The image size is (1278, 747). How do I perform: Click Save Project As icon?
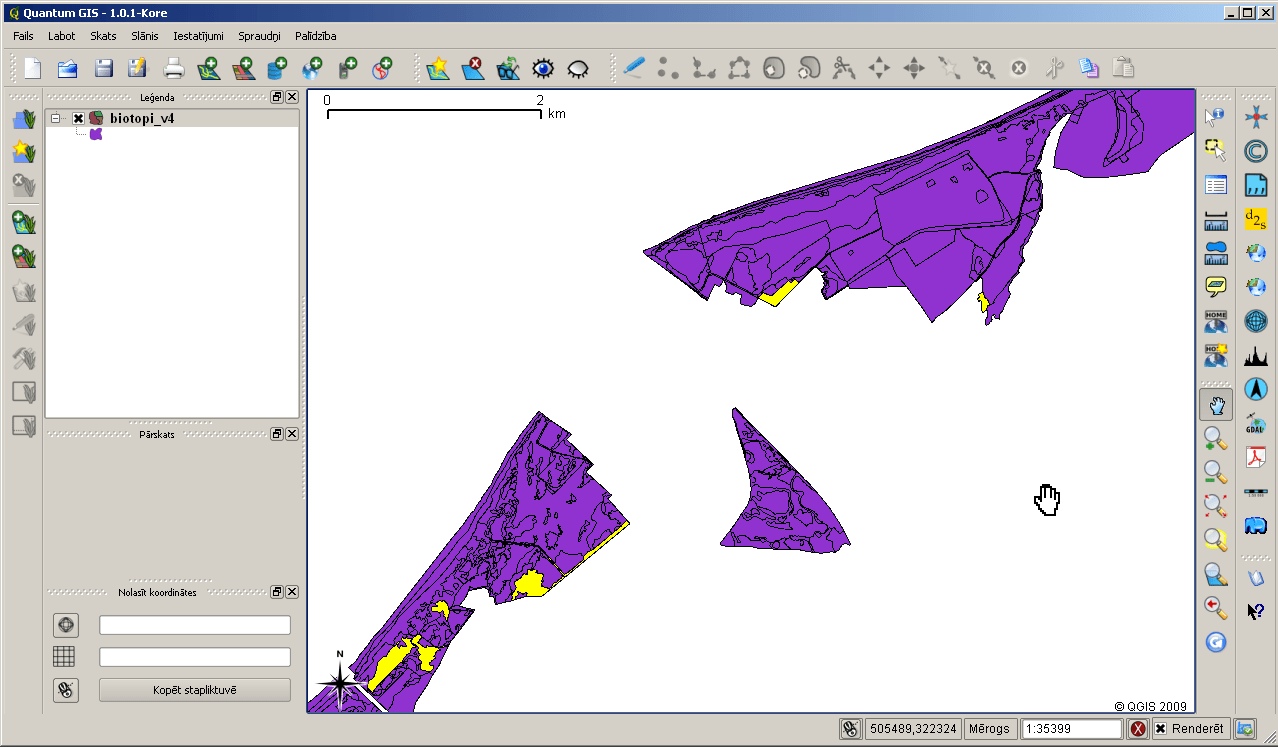(x=138, y=68)
